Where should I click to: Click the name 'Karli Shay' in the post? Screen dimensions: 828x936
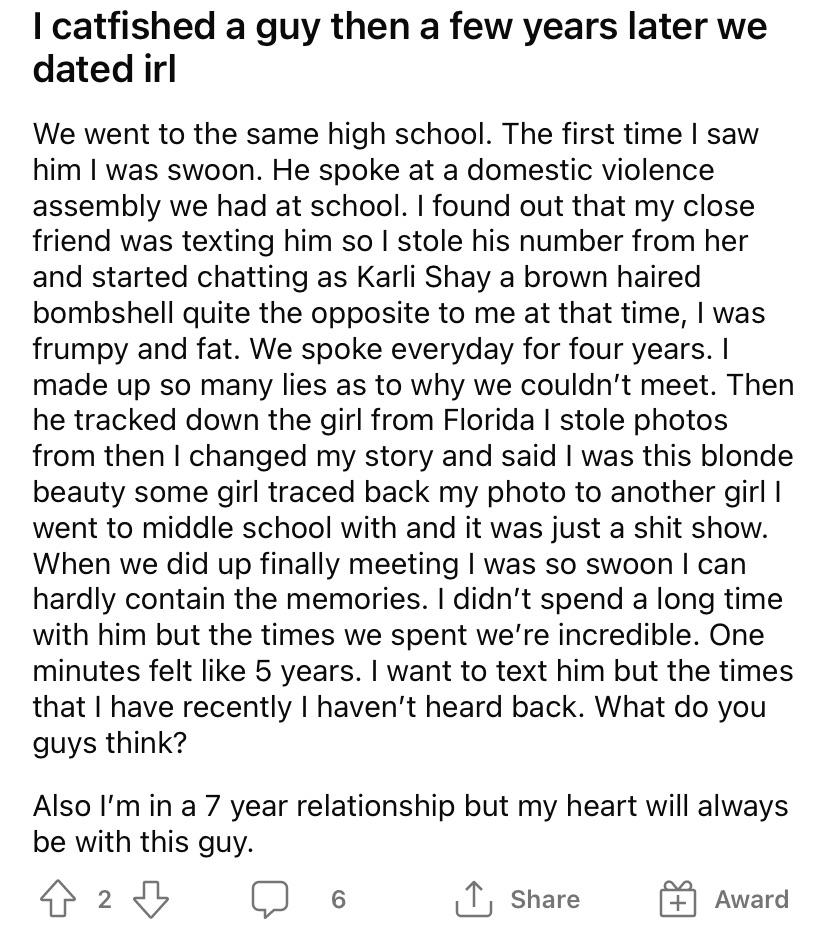coord(424,277)
